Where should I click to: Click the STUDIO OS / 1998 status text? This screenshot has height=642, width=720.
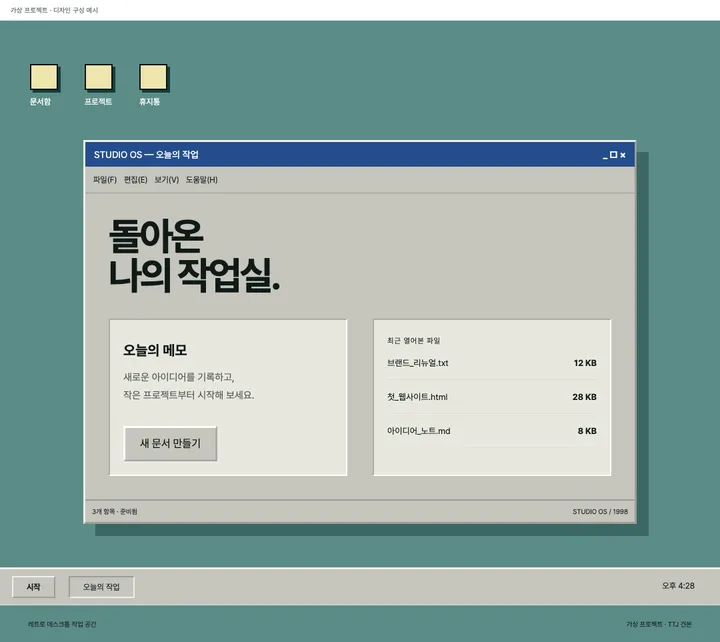point(600,511)
